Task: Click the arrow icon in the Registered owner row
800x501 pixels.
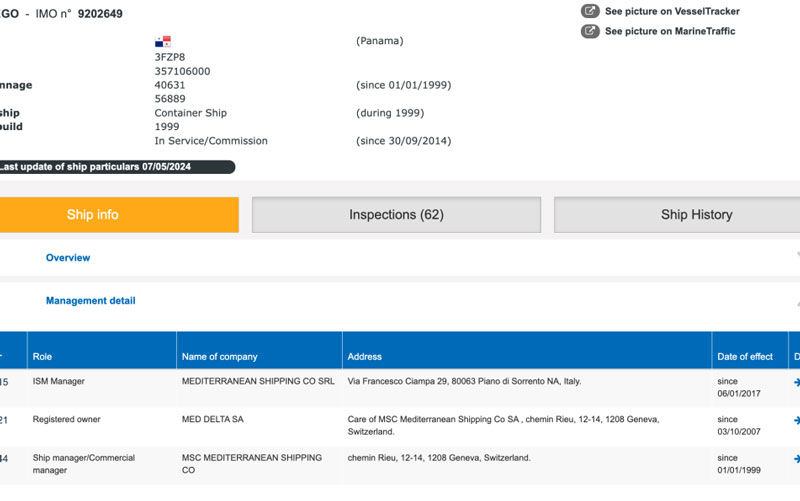Action: pyautogui.click(x=796, y=420)
